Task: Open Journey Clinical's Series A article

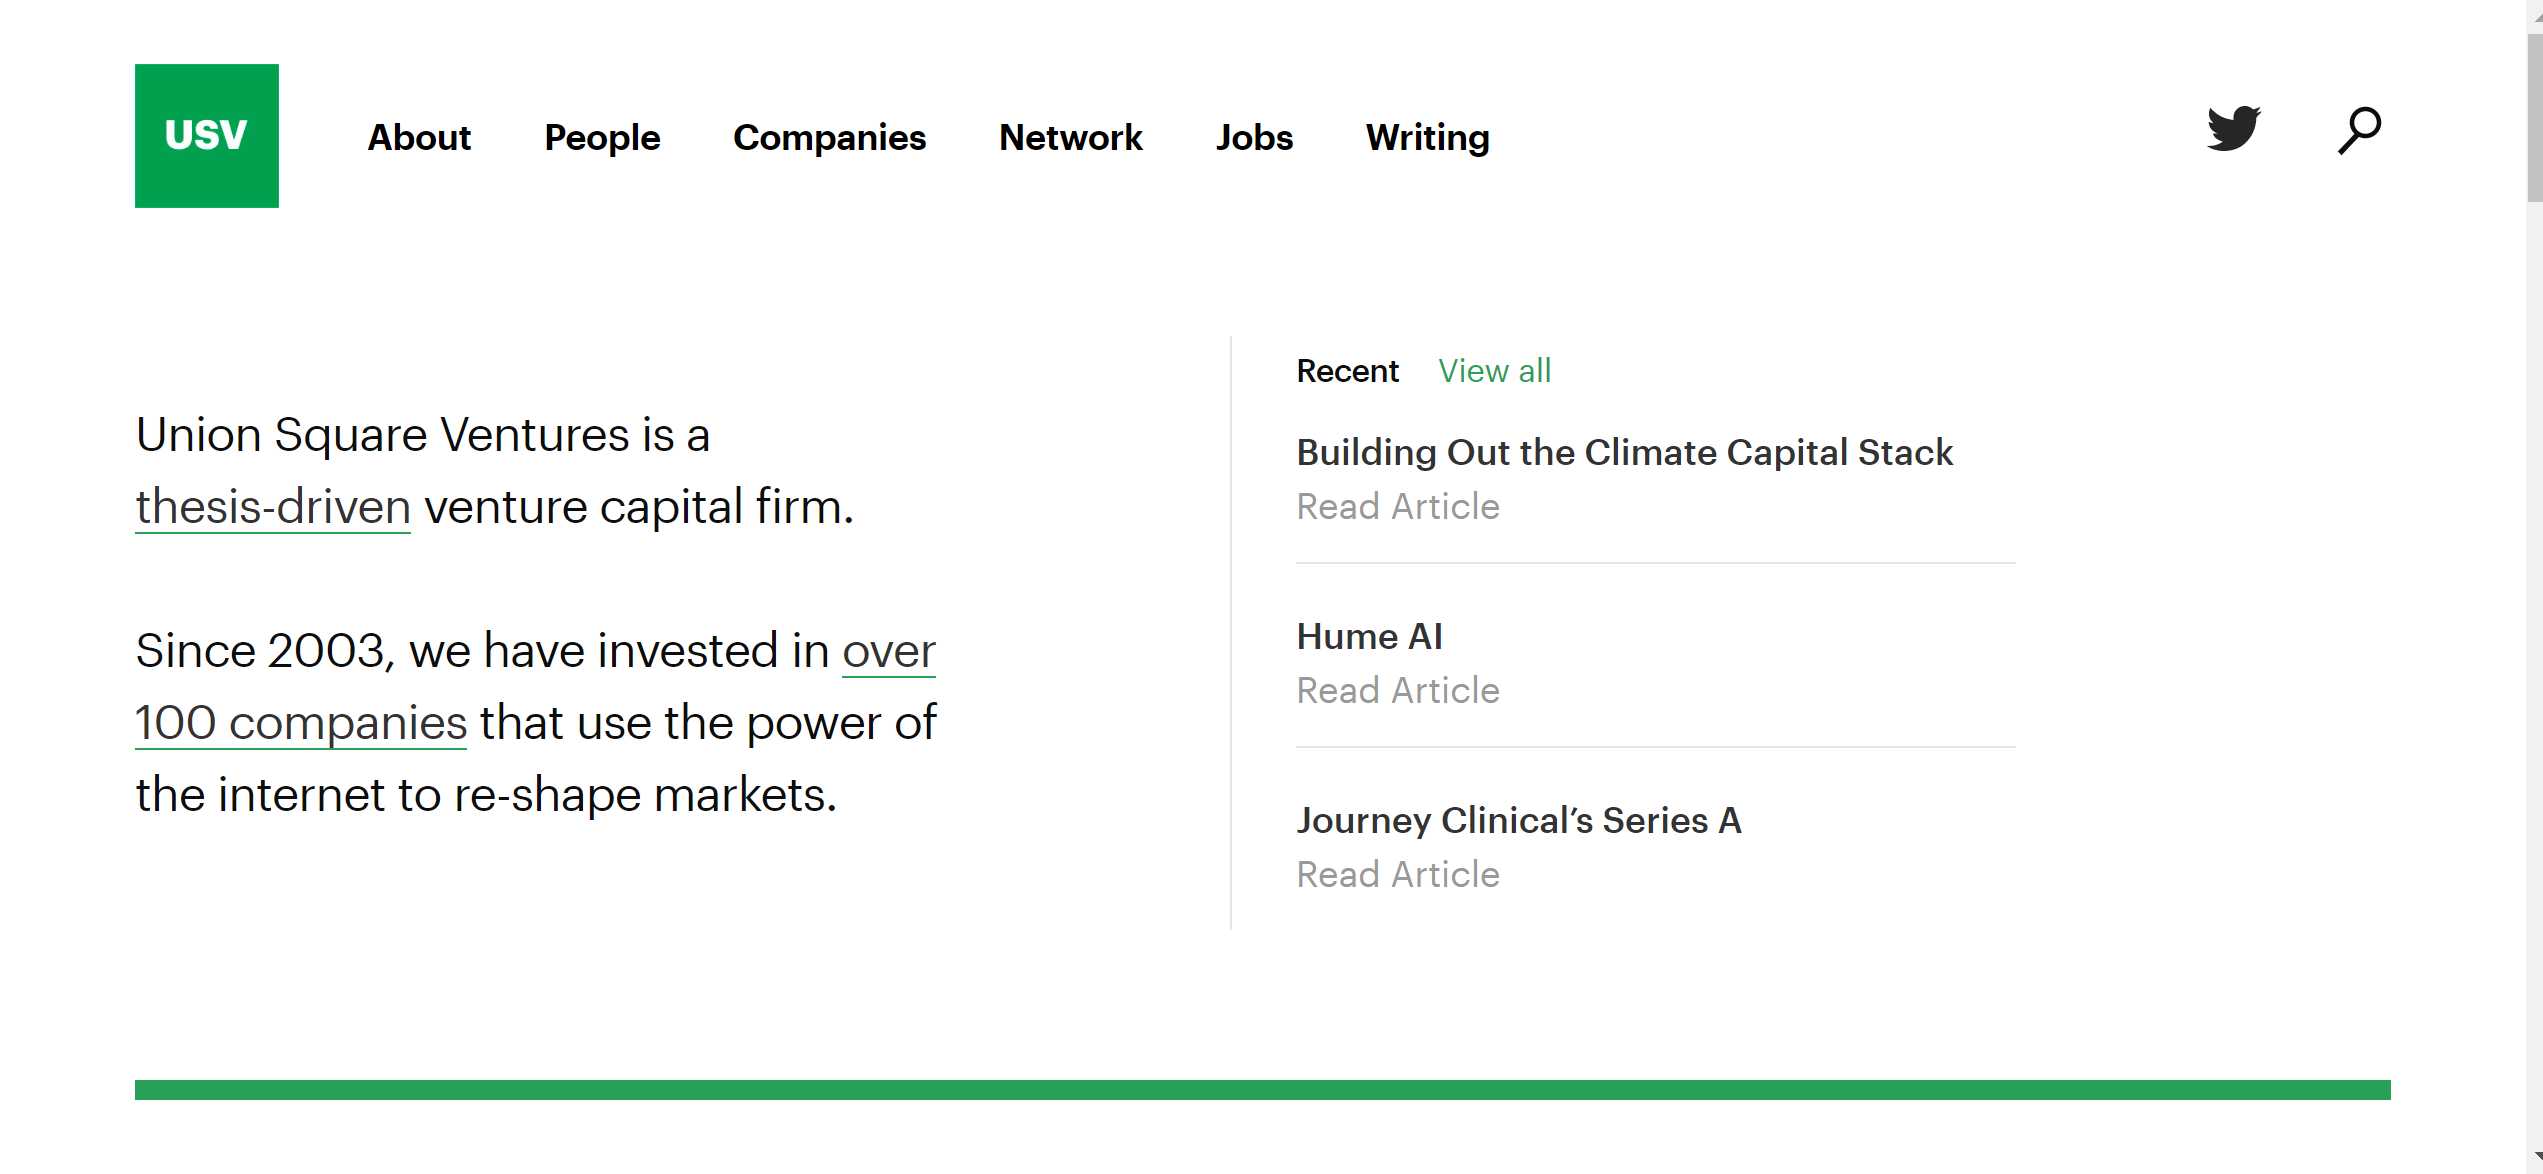Action: click(x=1519, y=820)
